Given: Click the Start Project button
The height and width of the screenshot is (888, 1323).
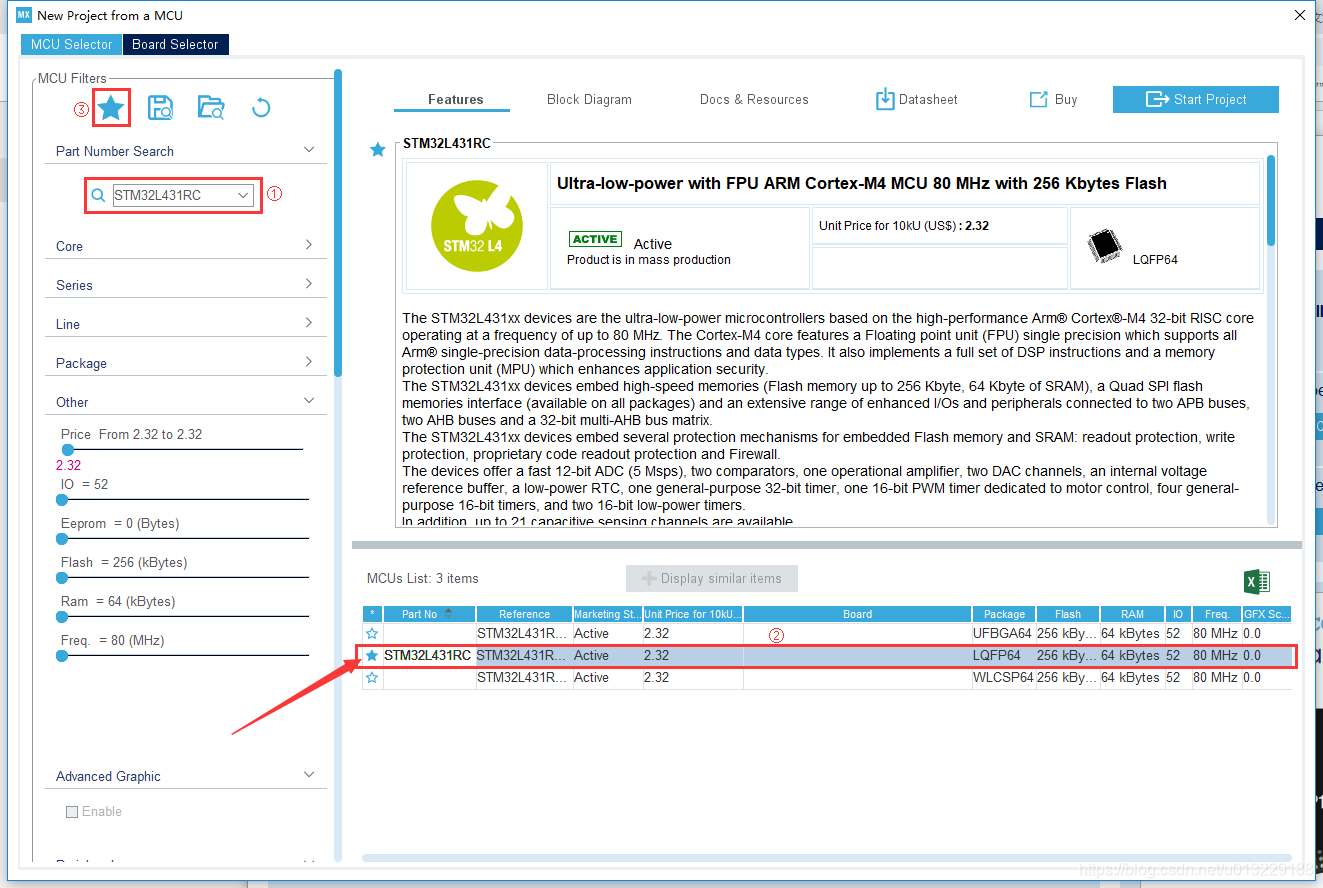Looking at the screenshot, I should (1195, 99).
